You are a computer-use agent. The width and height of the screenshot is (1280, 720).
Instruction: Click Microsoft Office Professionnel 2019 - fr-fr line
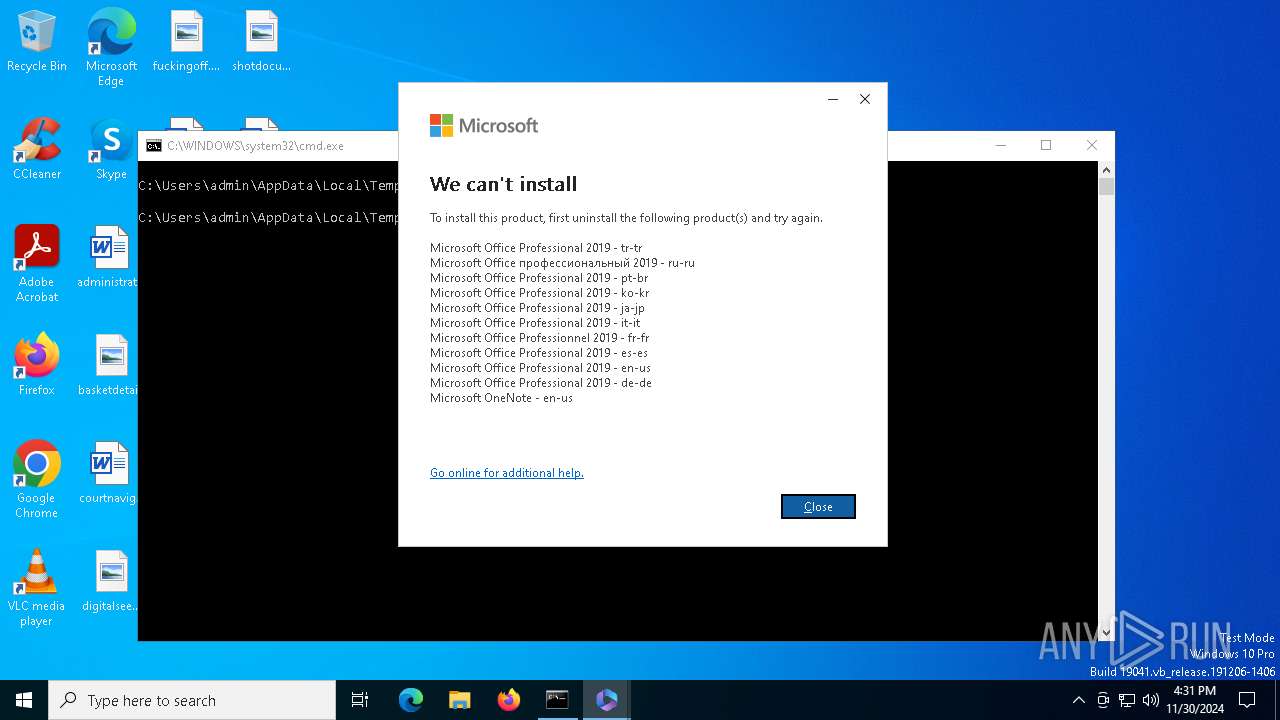coord(540,338)
